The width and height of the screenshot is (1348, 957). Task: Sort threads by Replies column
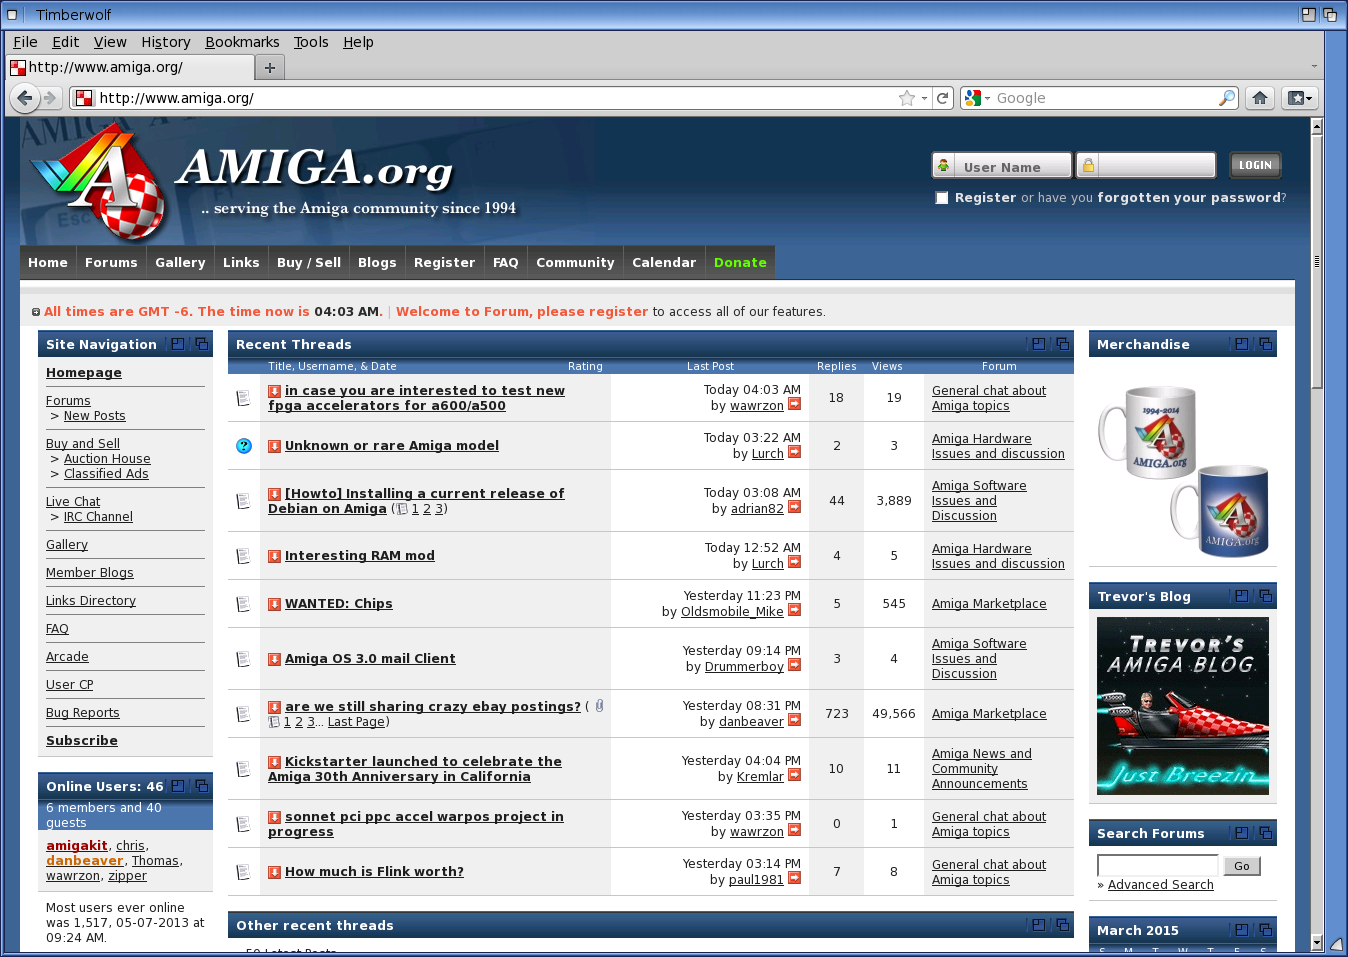point(836,366)
